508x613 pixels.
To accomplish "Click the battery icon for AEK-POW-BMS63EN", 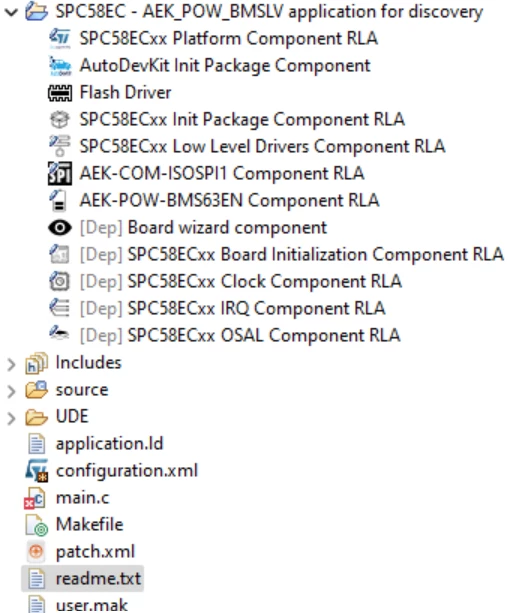I will pyautogui.click(x=59, y=200).
